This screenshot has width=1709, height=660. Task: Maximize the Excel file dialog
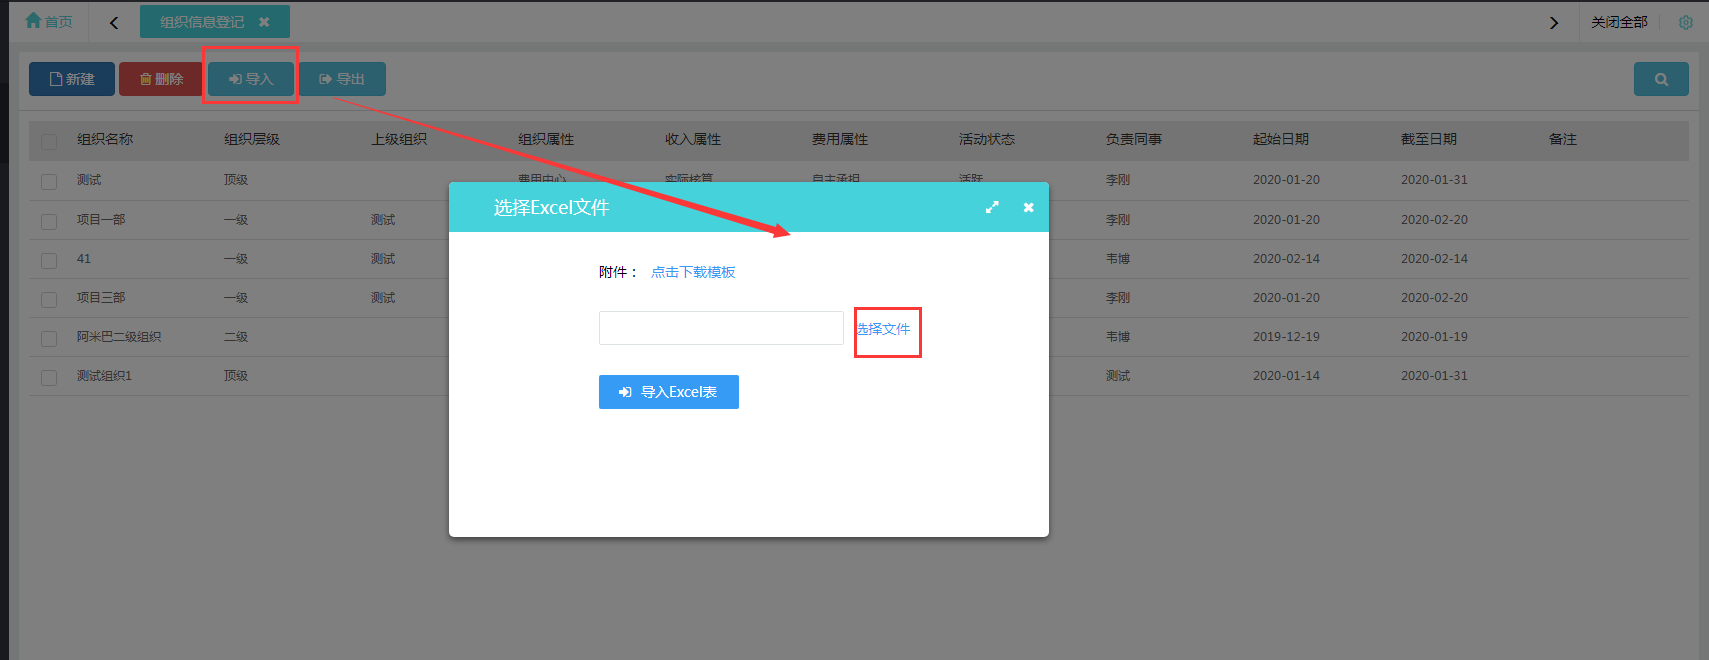pos(992,207)
